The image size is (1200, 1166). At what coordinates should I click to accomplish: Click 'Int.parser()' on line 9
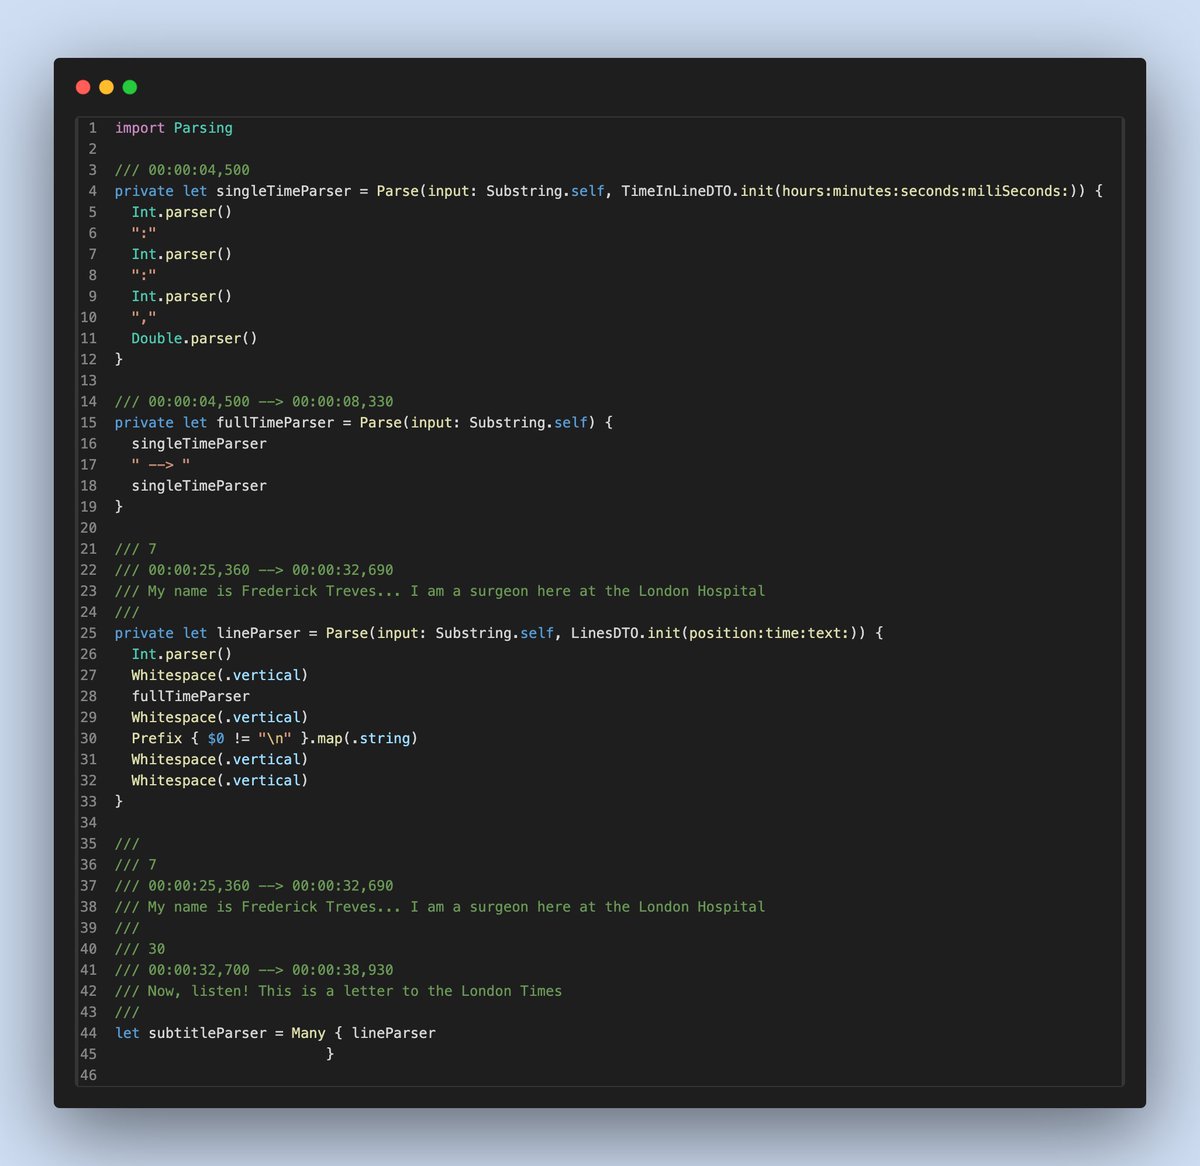click(x=182, y=296)
